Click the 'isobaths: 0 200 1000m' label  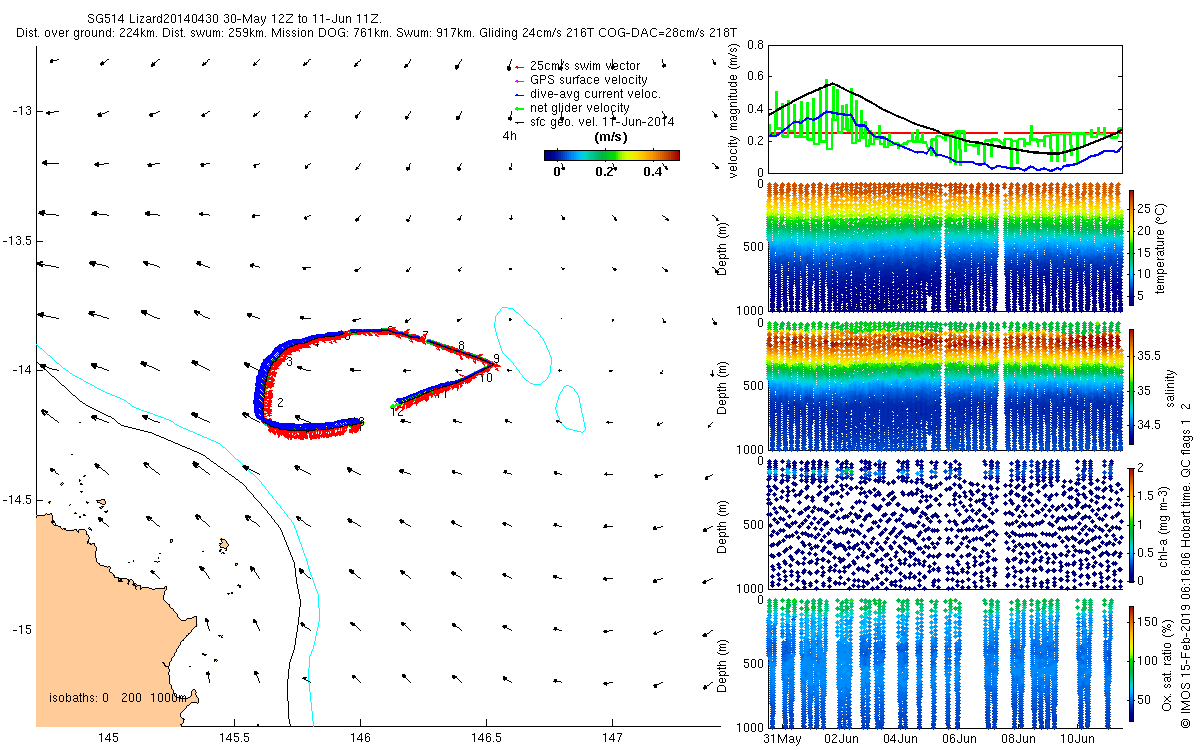118,698
